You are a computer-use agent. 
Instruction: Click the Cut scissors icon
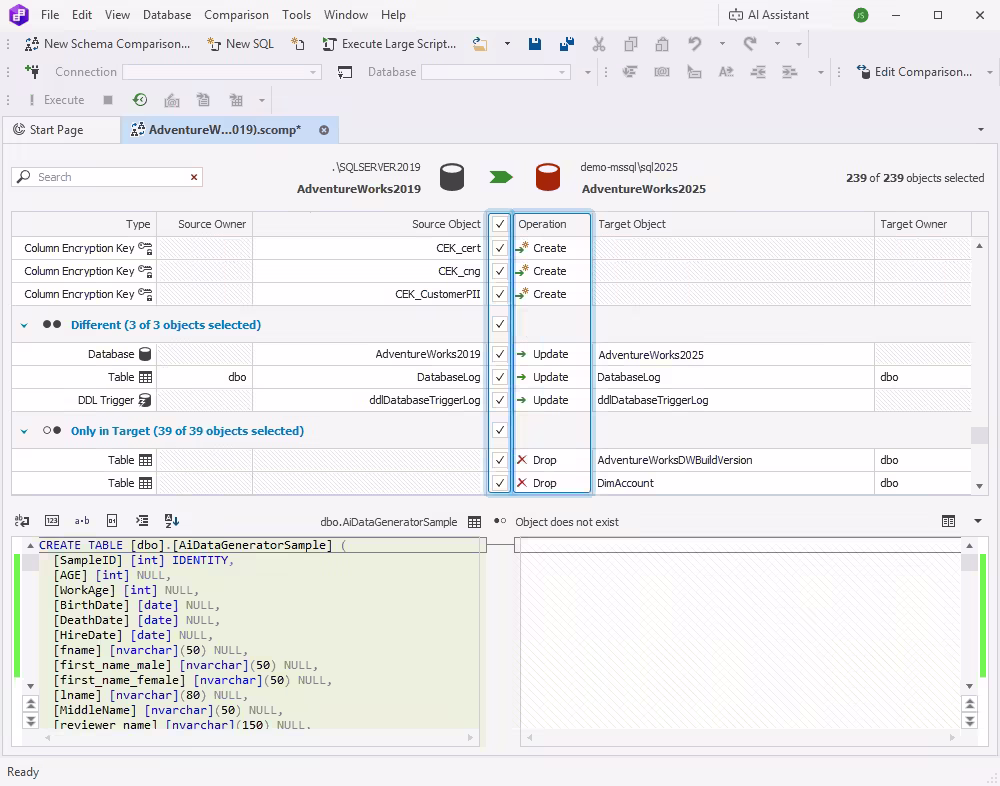[x=598, y=44]
